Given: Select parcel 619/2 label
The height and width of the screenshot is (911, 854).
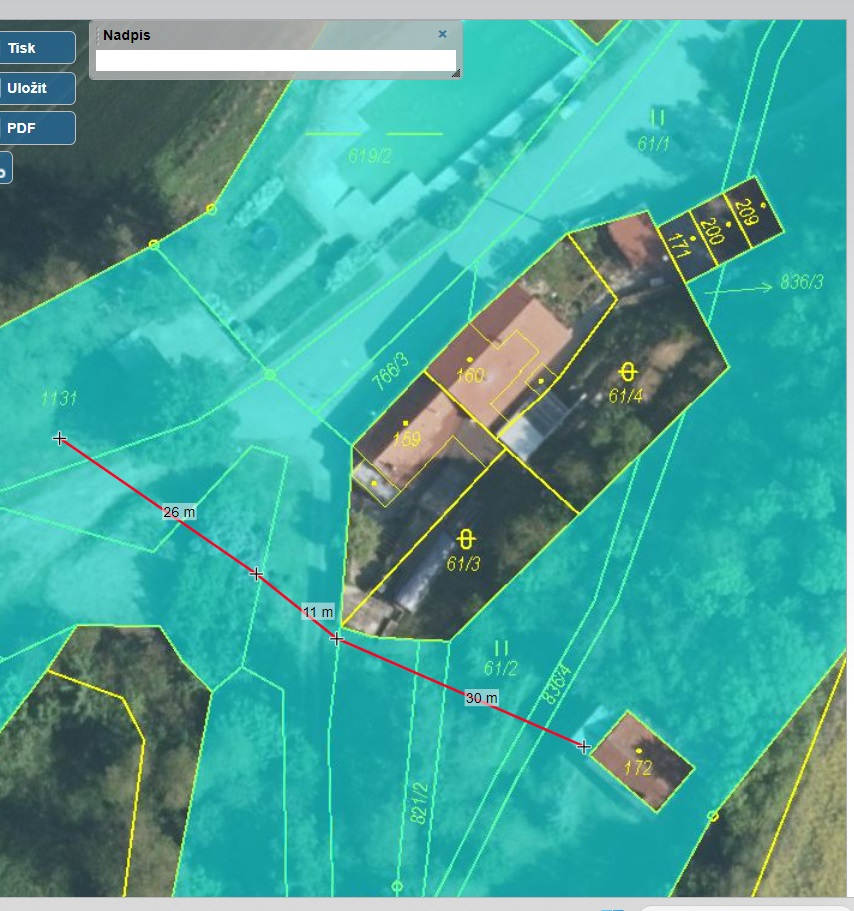Looking at the screenshot, I should [x=368, y=155].
